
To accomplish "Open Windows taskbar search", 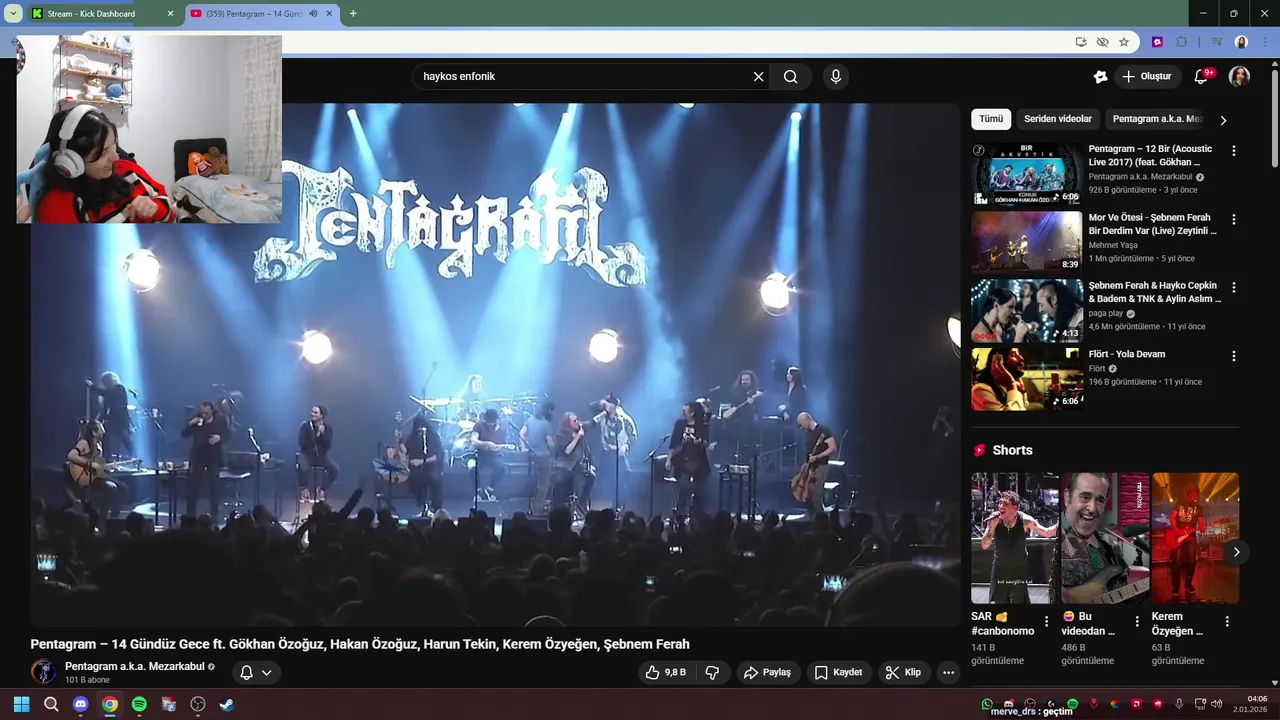I will pyautogui.click(x=51, y=704).
